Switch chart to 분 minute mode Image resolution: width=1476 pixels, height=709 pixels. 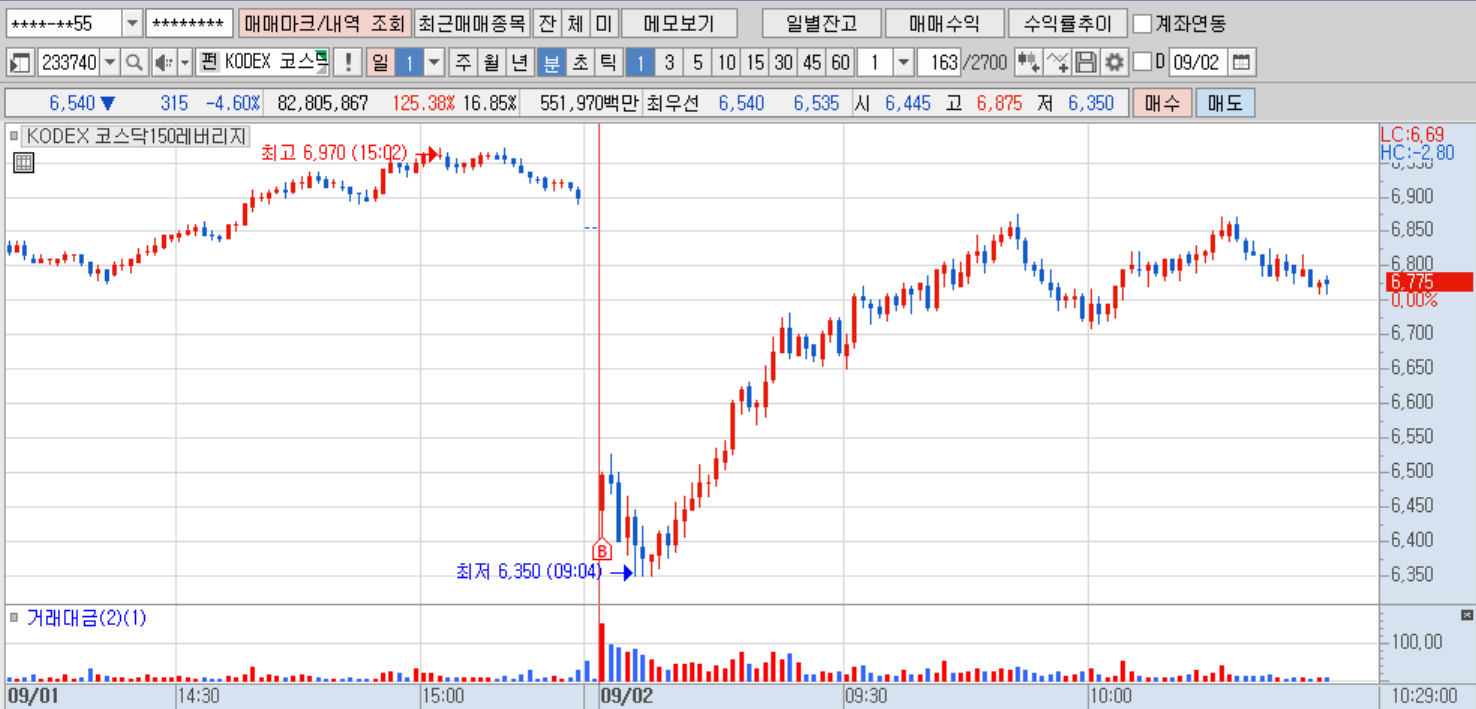551,63
